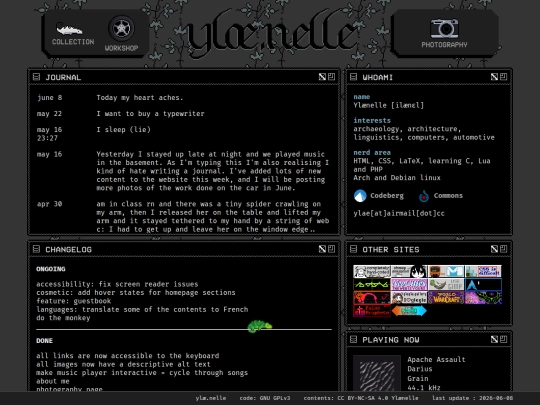Click the ylae[at]airmail[dot]cc email text
540x405 pixels.
point(399,213)
